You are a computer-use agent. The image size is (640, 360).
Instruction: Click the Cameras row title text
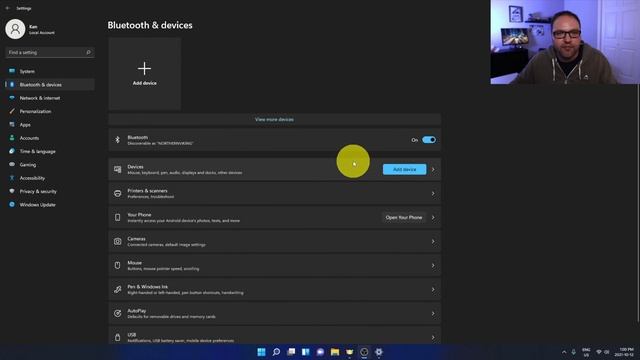click(x=136, y=239)
